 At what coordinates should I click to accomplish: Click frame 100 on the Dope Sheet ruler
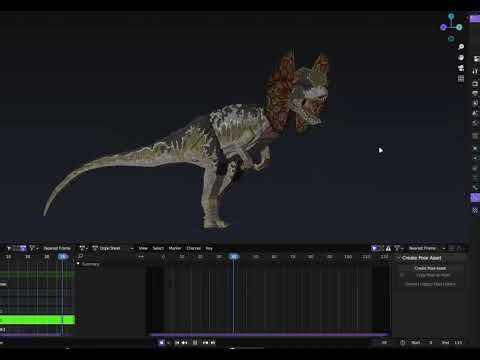[x=348, y=256]
